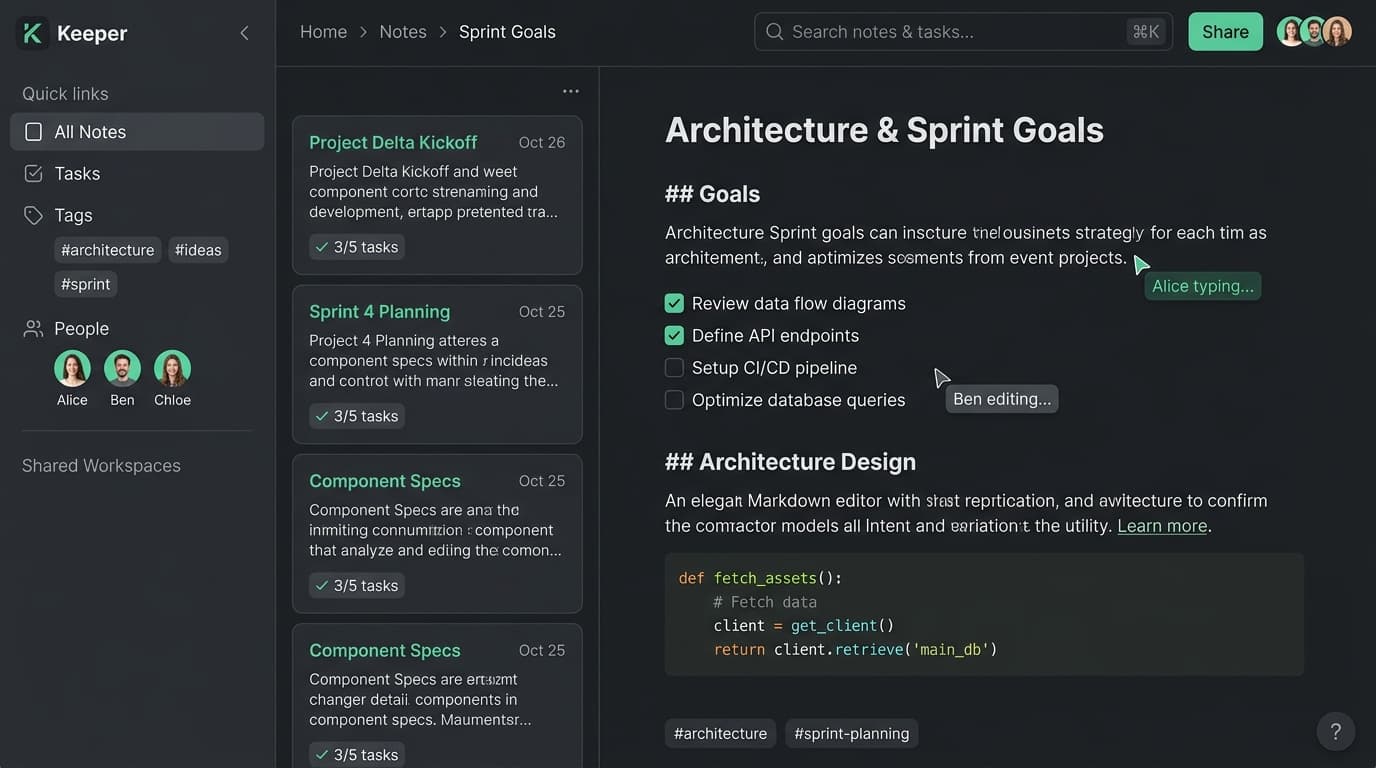Uncheck Review data flow diagrams
This screenshot has height=768, width=1376.
(x=674, y=303)
